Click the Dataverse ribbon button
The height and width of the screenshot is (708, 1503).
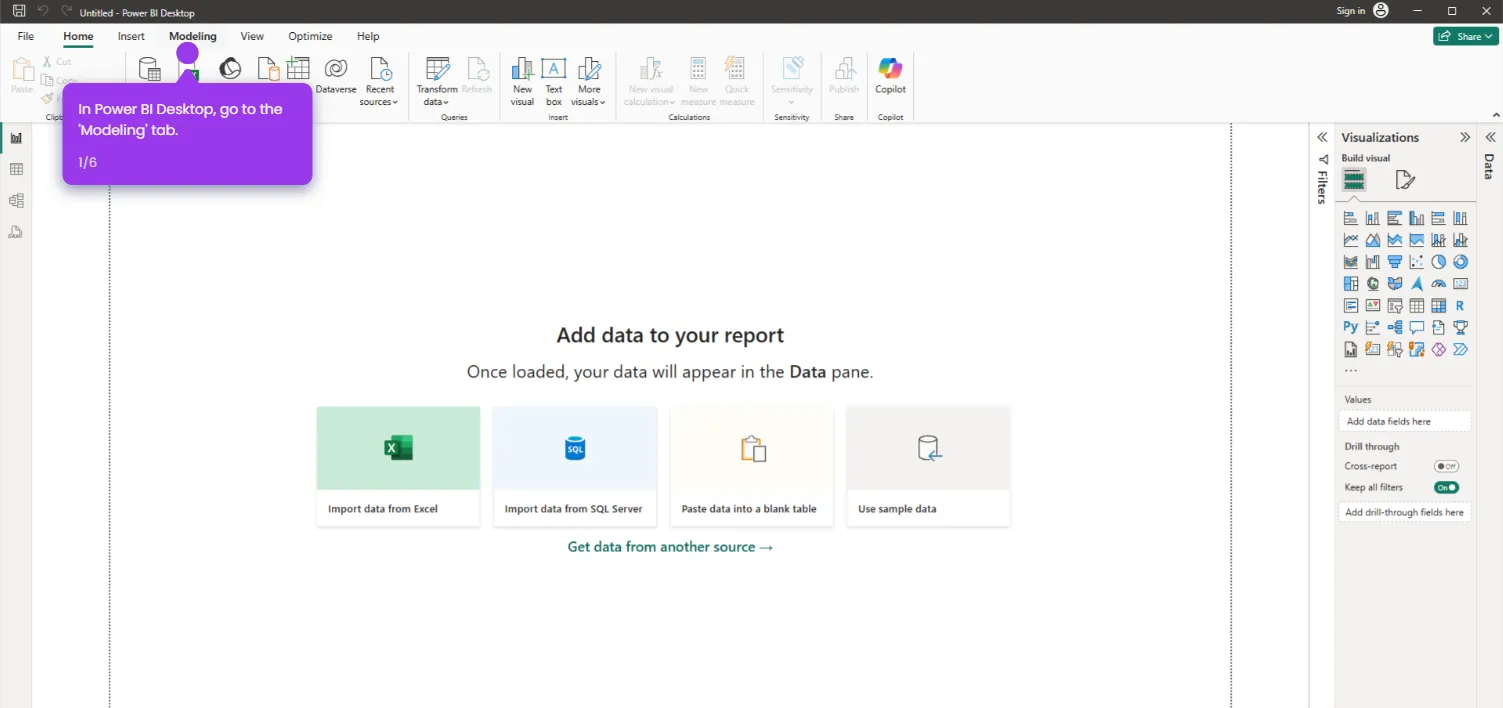click(336, 76)
